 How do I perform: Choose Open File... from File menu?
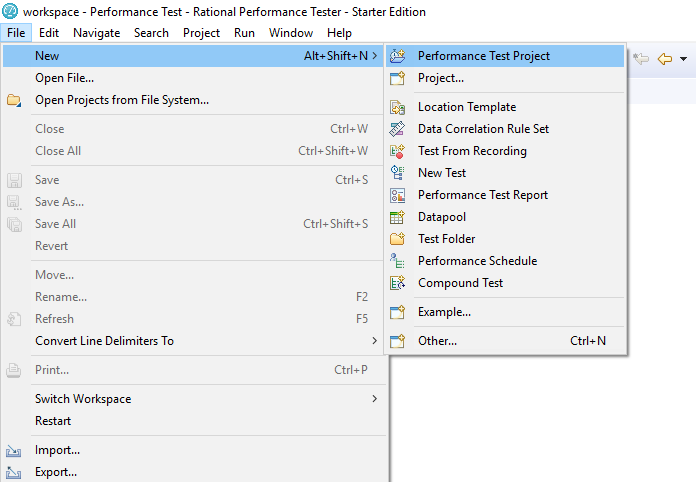pyautogui.click(x=65, y=78)
